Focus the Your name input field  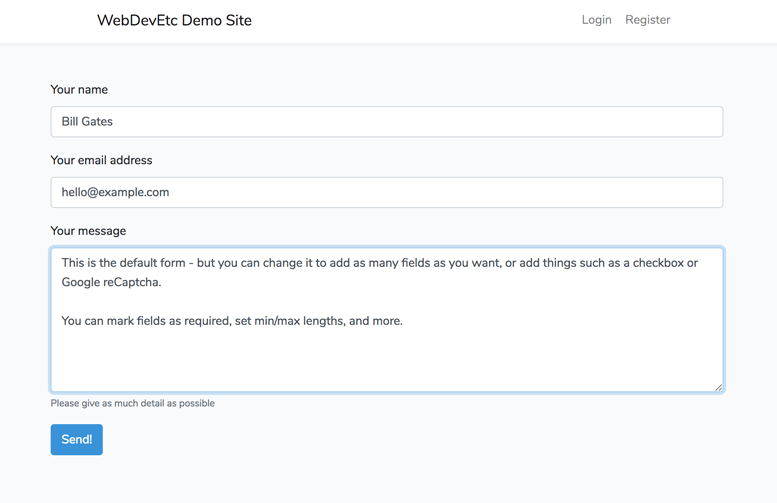pyautogui.click(x=387, y=121)
